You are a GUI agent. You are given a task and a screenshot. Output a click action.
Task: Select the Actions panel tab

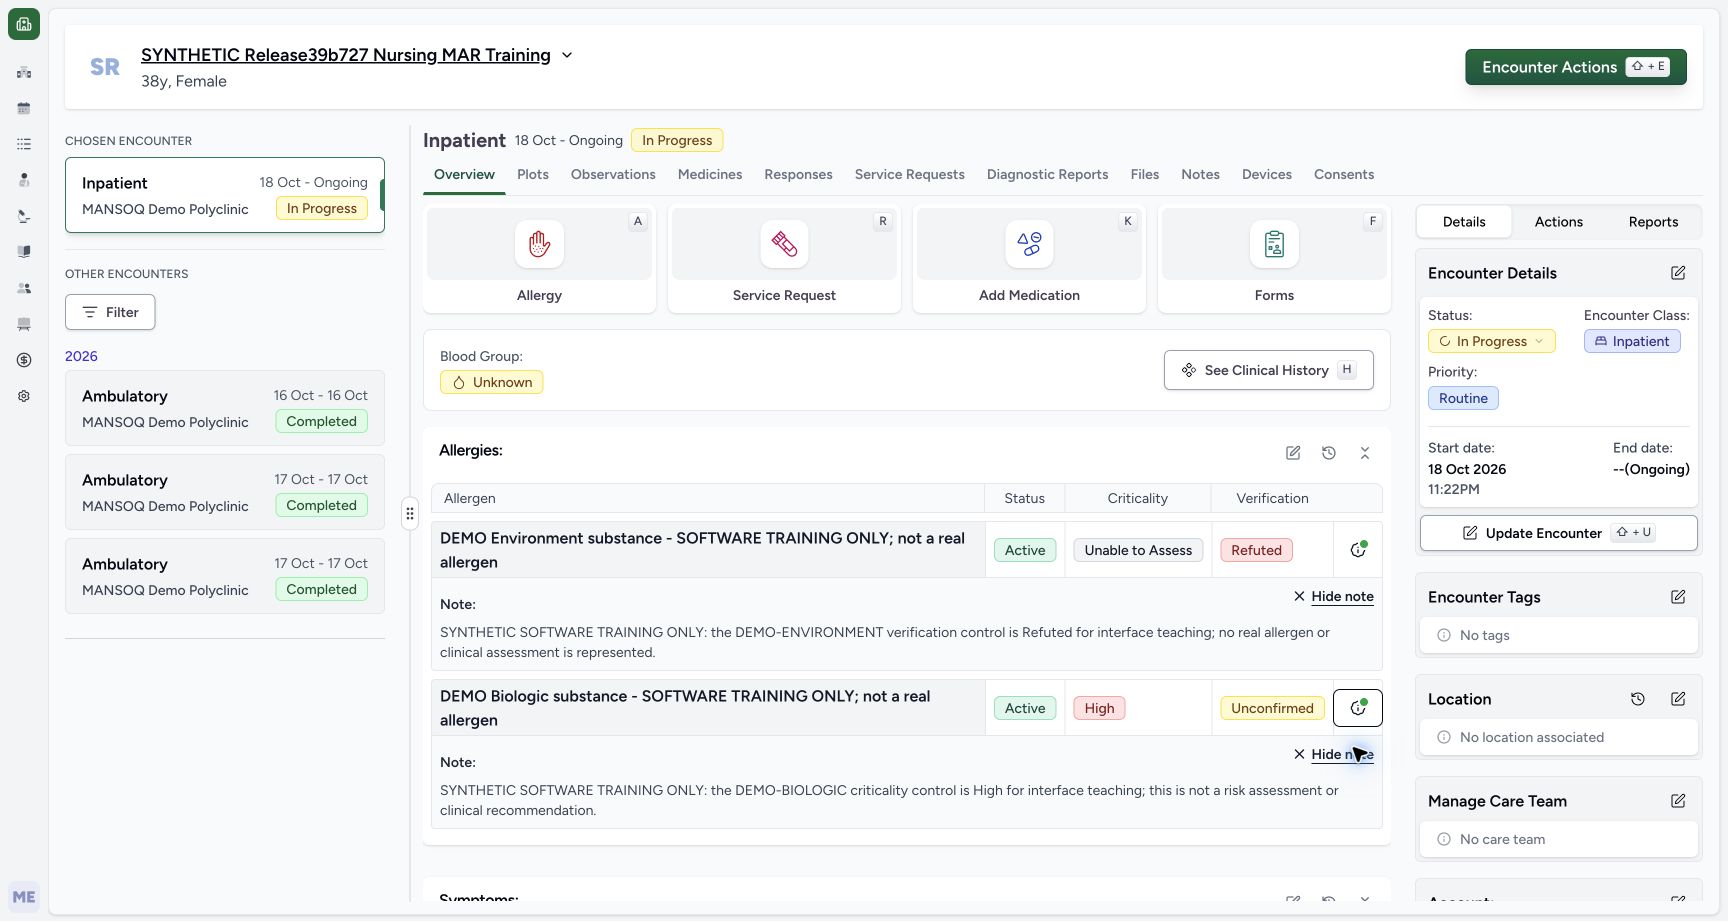tap(1559, 222)
